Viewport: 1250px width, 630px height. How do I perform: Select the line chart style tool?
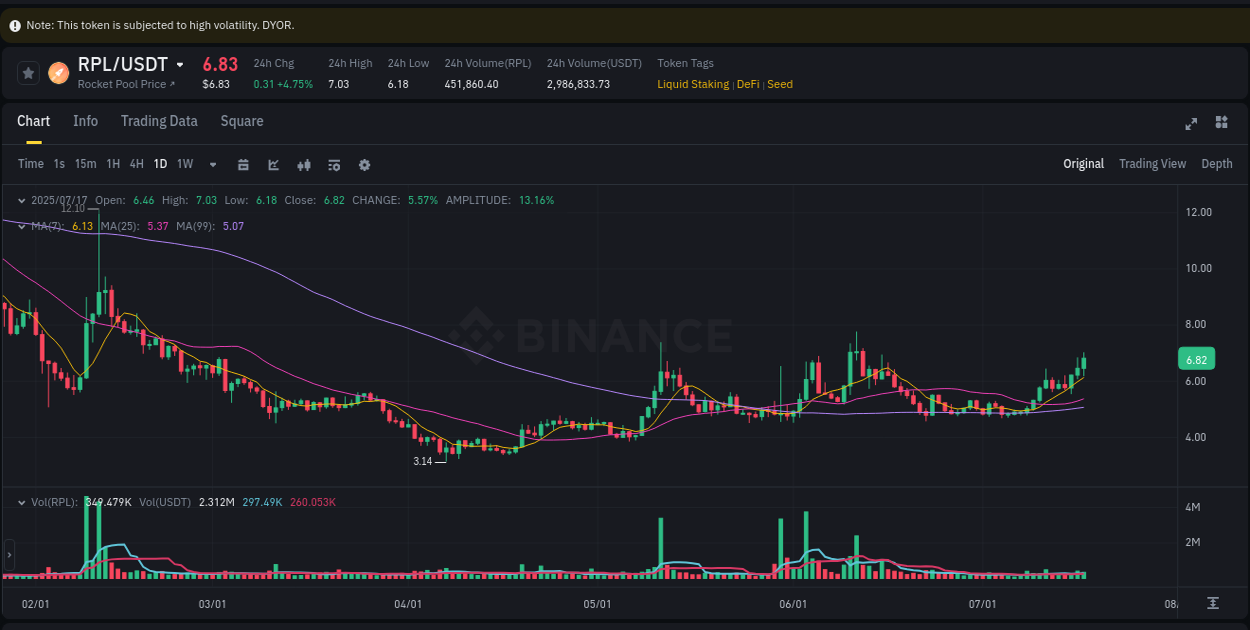click(273, 163)
